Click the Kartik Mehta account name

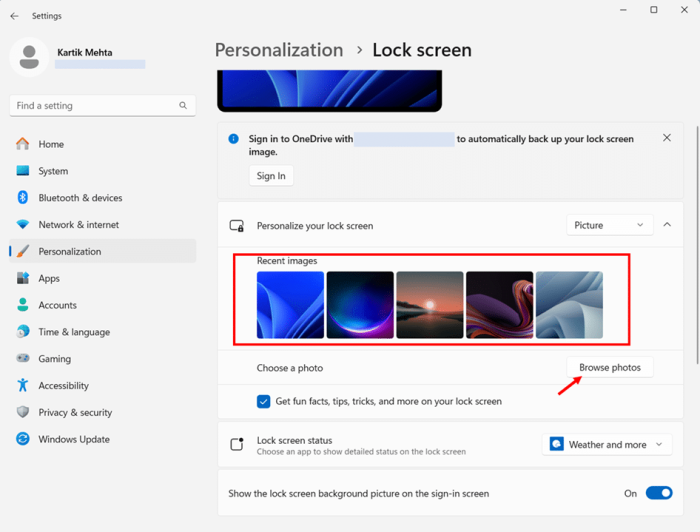pyautogui.click(x=85, y=52)
